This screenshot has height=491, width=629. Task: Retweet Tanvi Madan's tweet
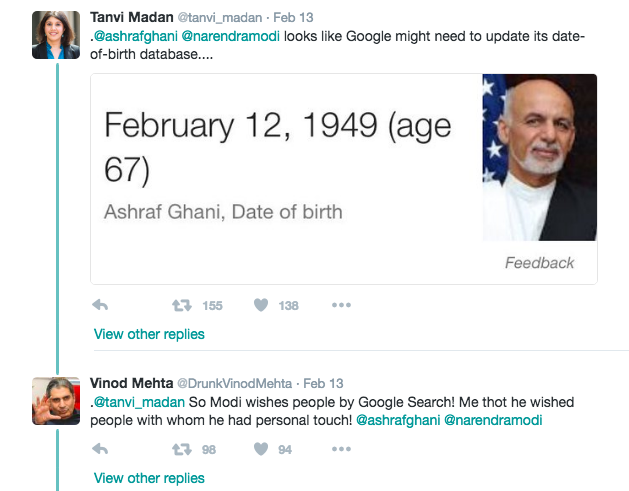(181, 305)
